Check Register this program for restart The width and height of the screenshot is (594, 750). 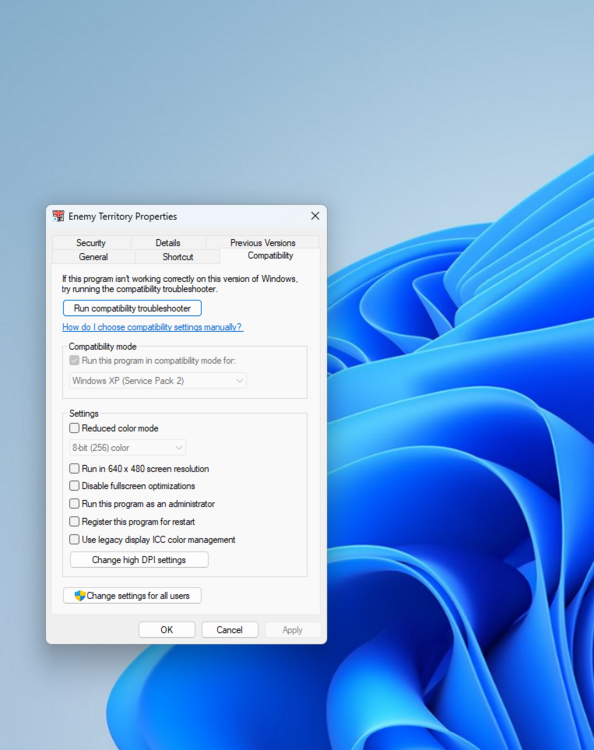coord(74,521)
